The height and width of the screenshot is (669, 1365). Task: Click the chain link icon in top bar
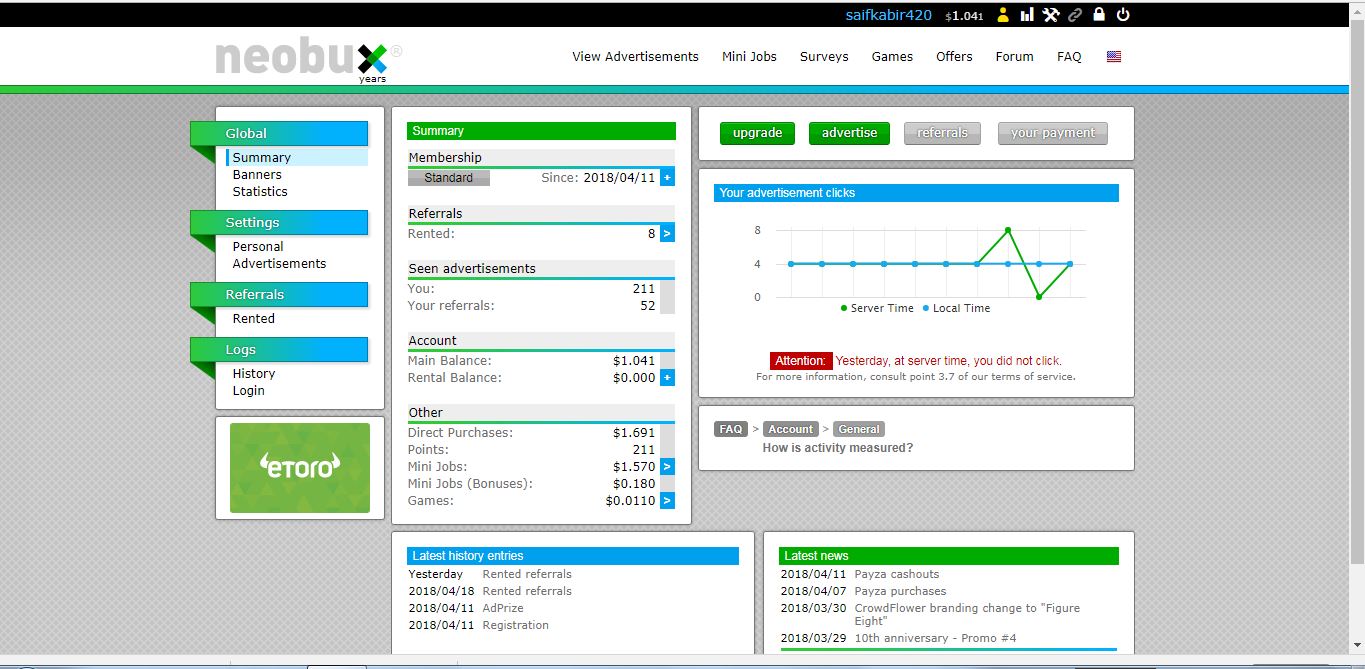[x=1075, y=15]
